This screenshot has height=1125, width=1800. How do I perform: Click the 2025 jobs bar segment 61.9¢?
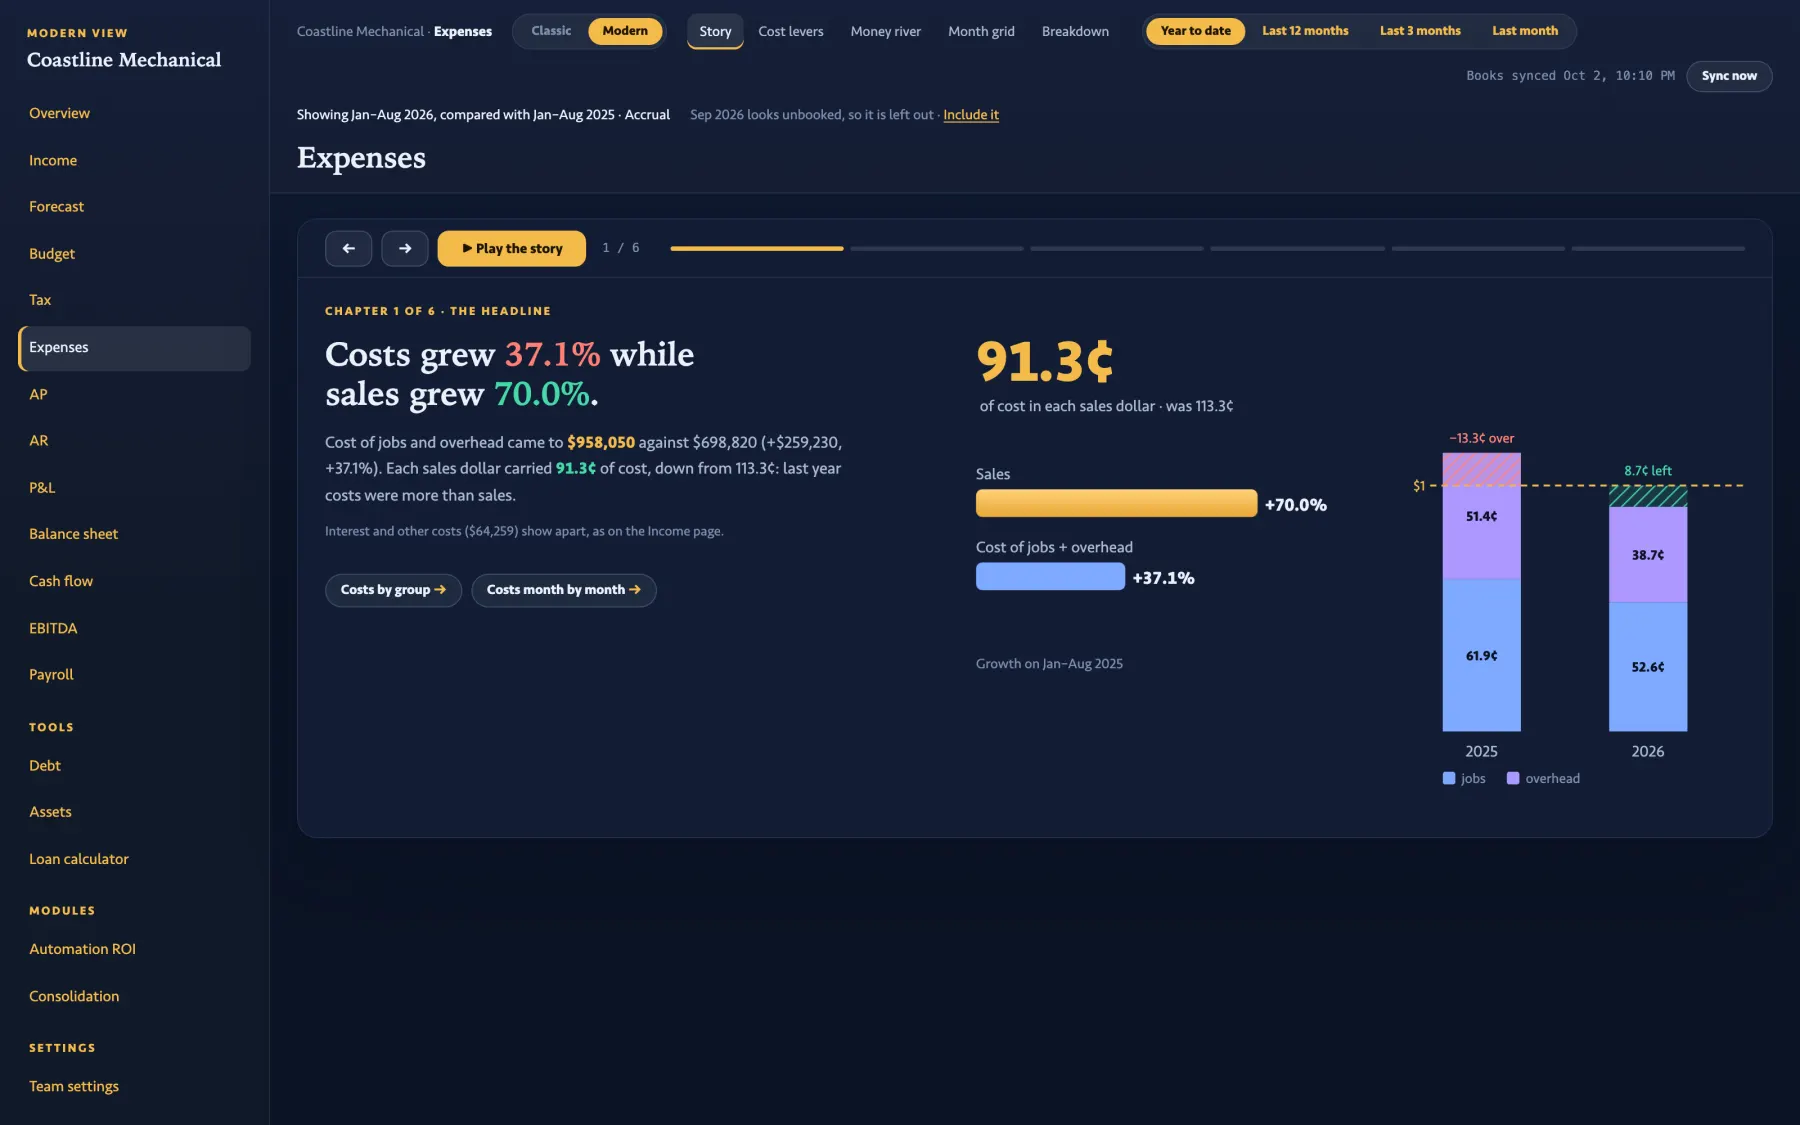[x=1481, y=655]
